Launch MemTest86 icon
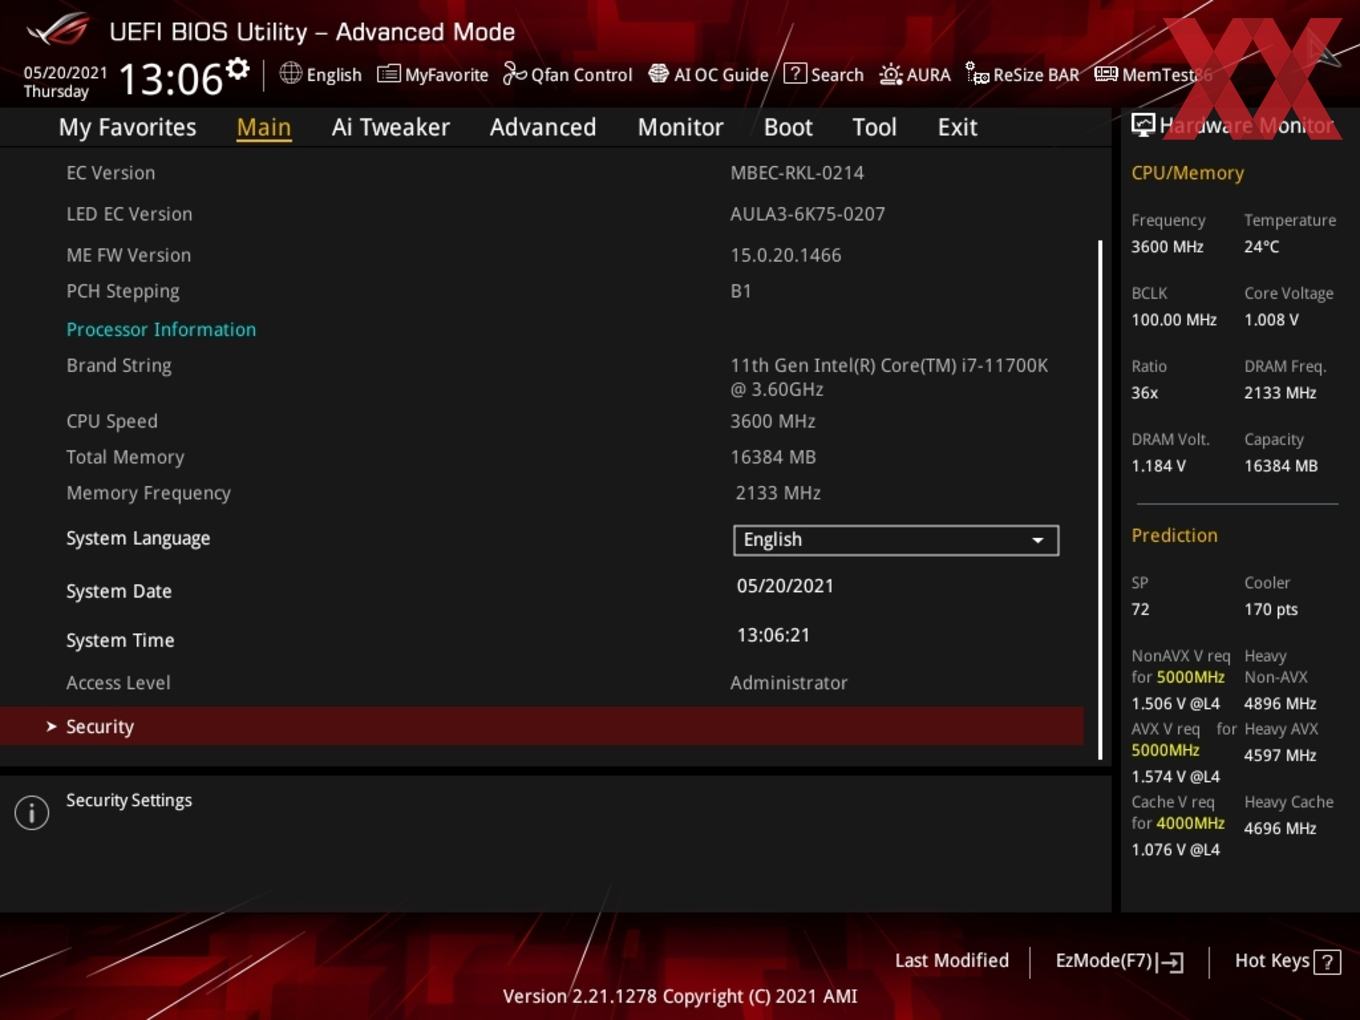This screenshot has height=1020, width=1360. (x=1105, y=74)
